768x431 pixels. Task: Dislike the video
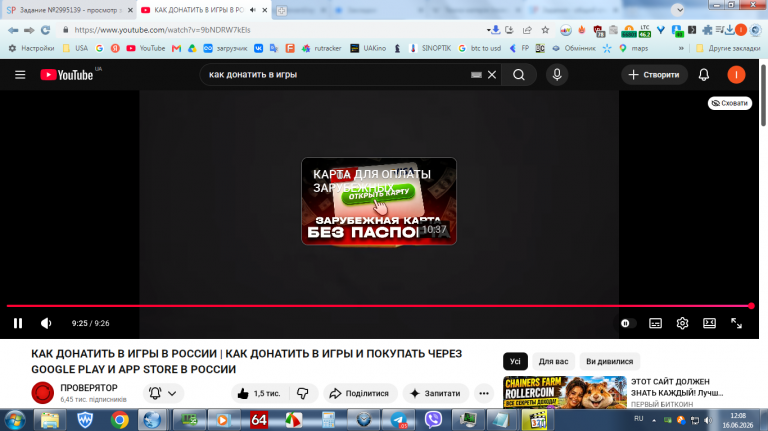tap(303, 393)
